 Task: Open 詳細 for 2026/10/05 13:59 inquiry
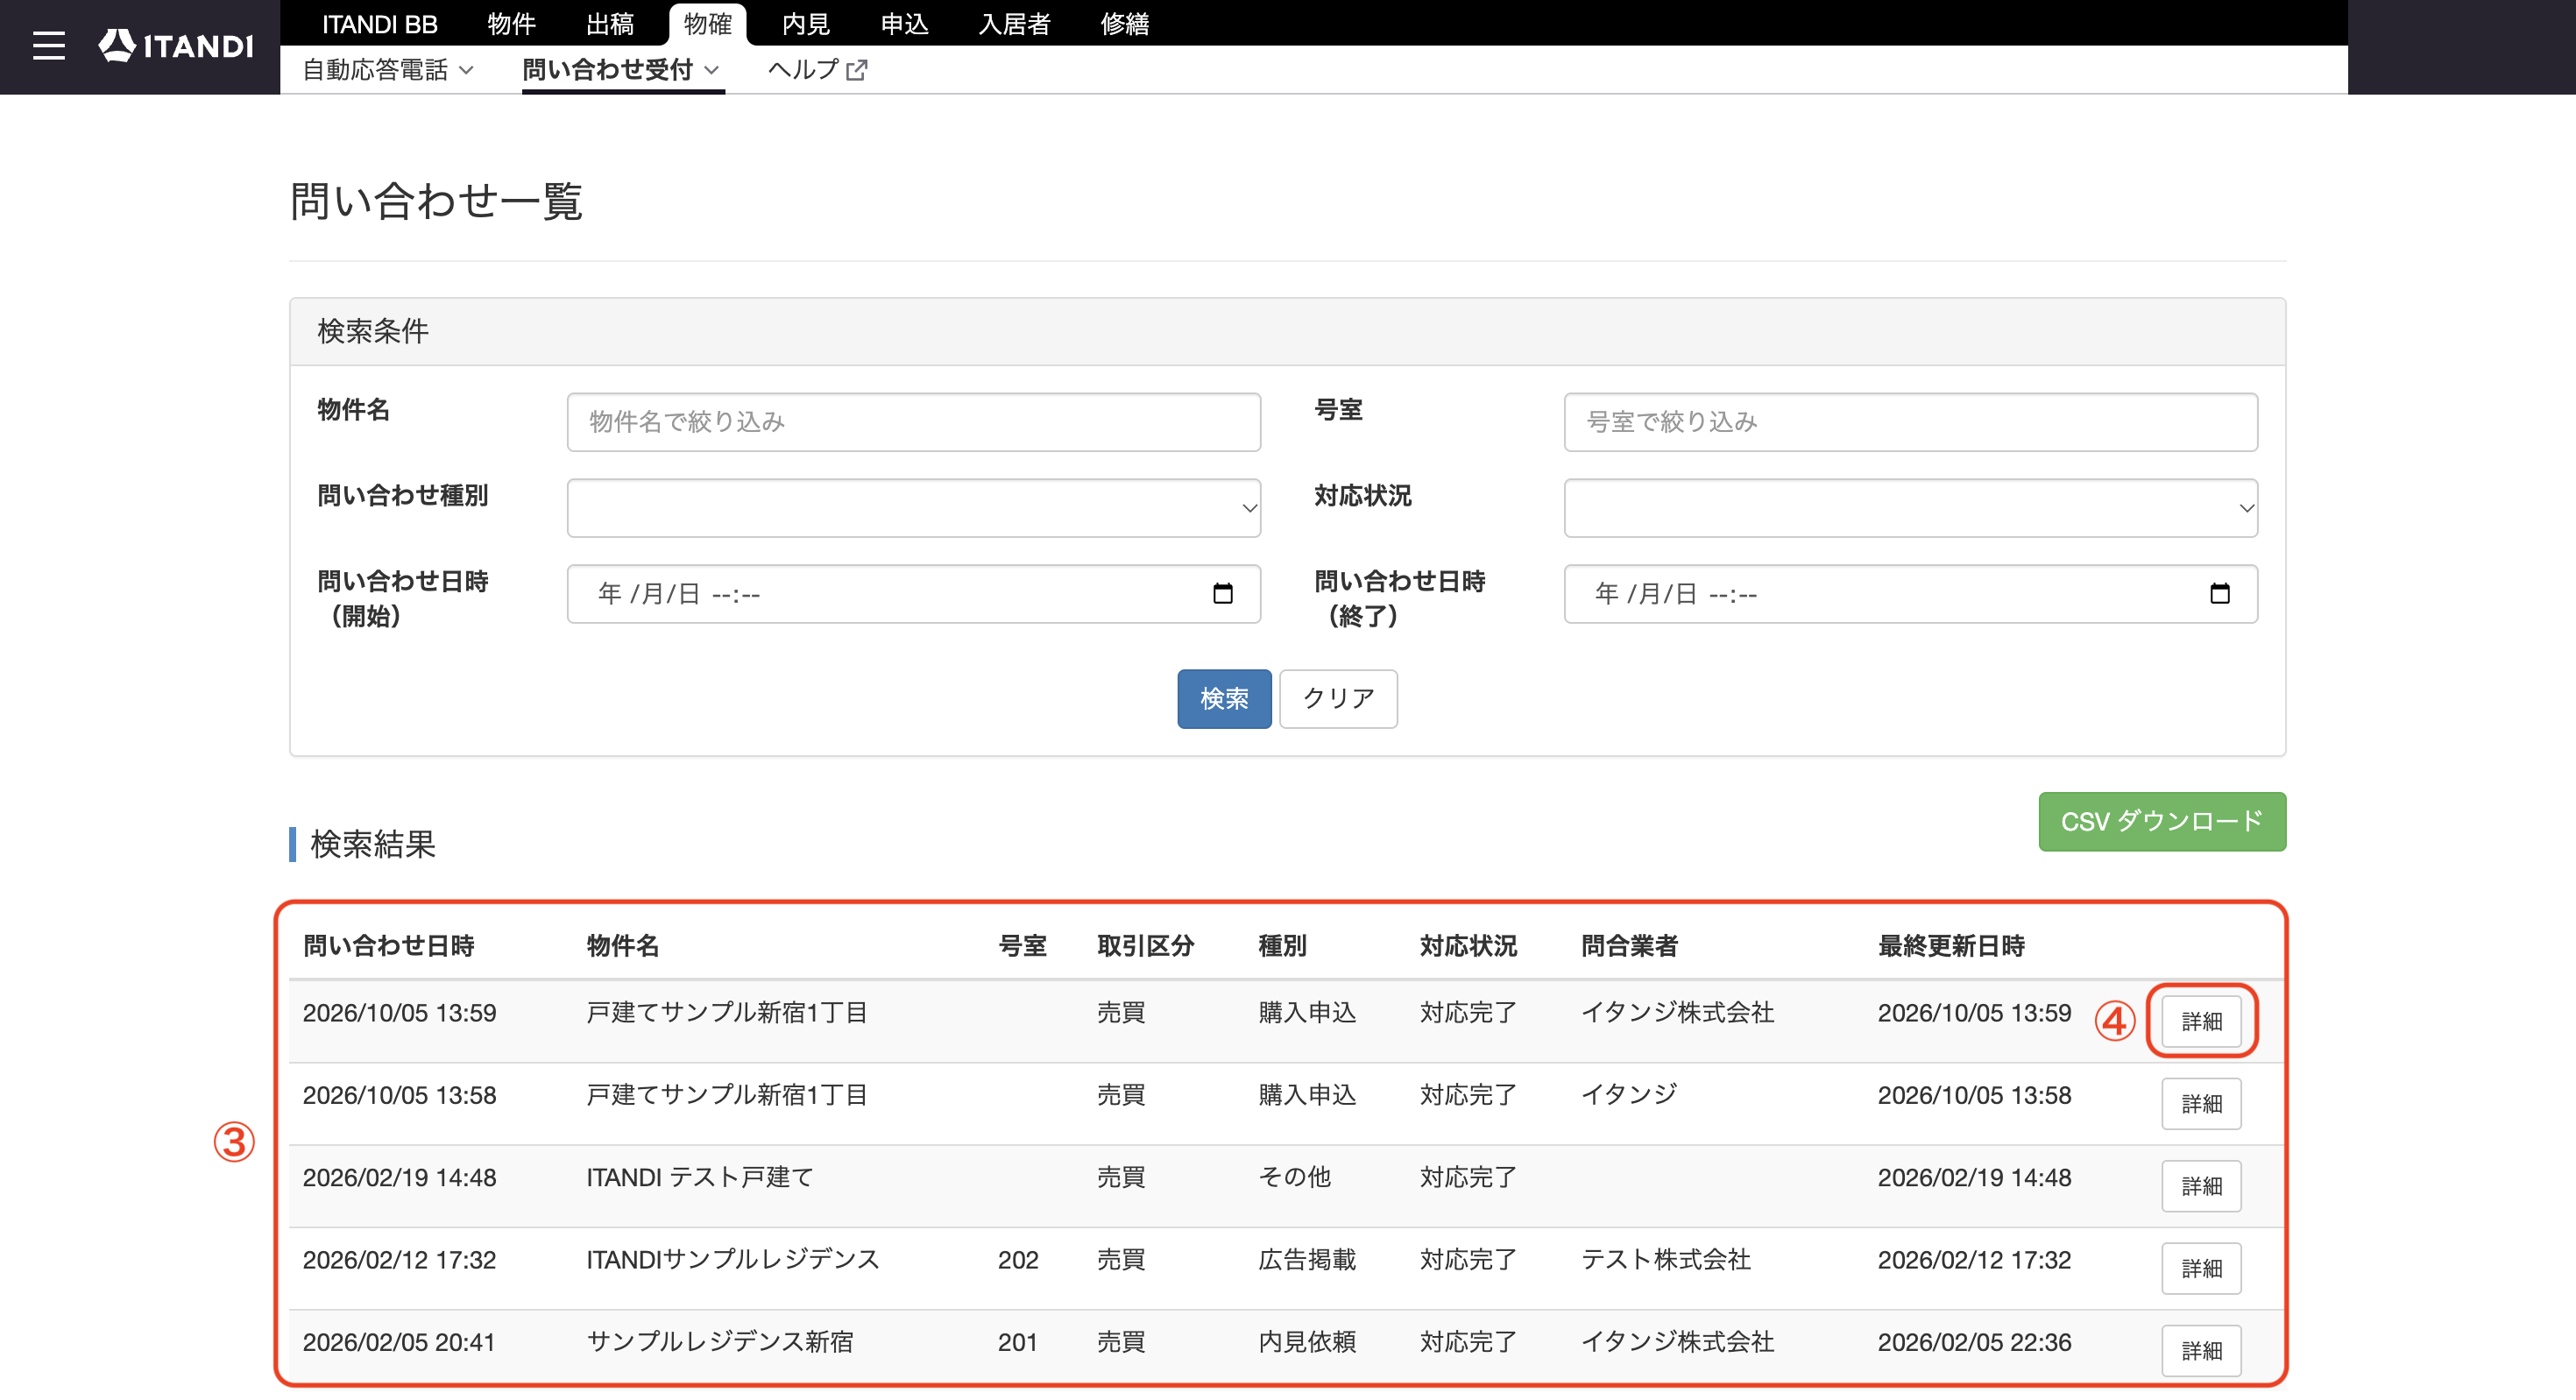(x=2201, y=1021)
